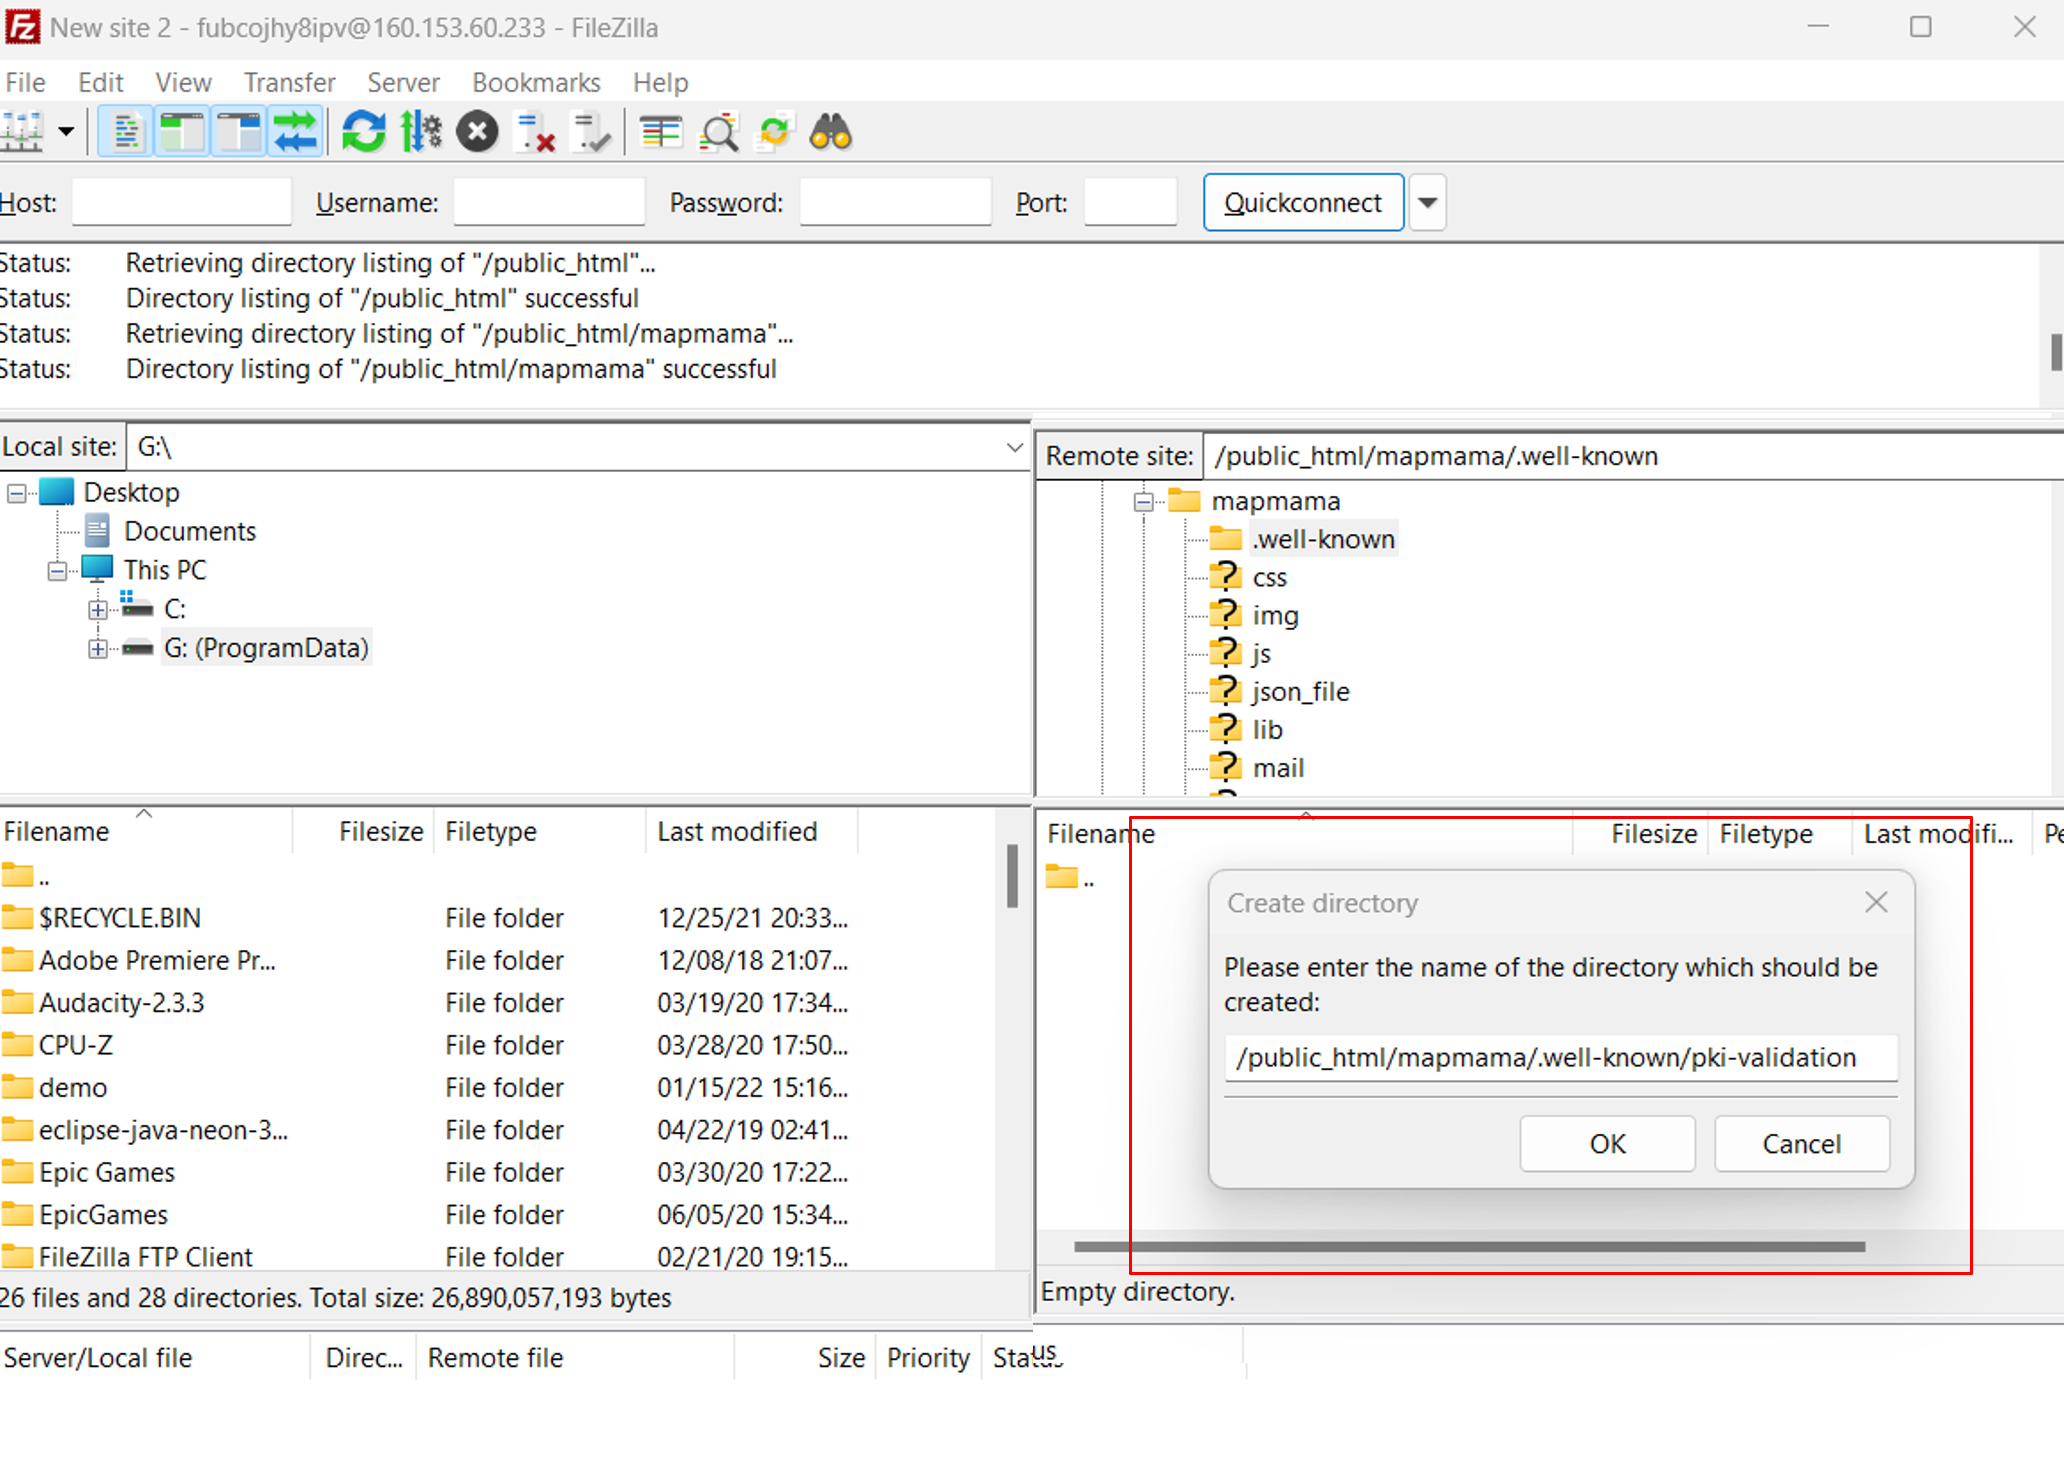
Task: Expand the G: (ProgramData) drive node
Action: (x=97, y=648)
